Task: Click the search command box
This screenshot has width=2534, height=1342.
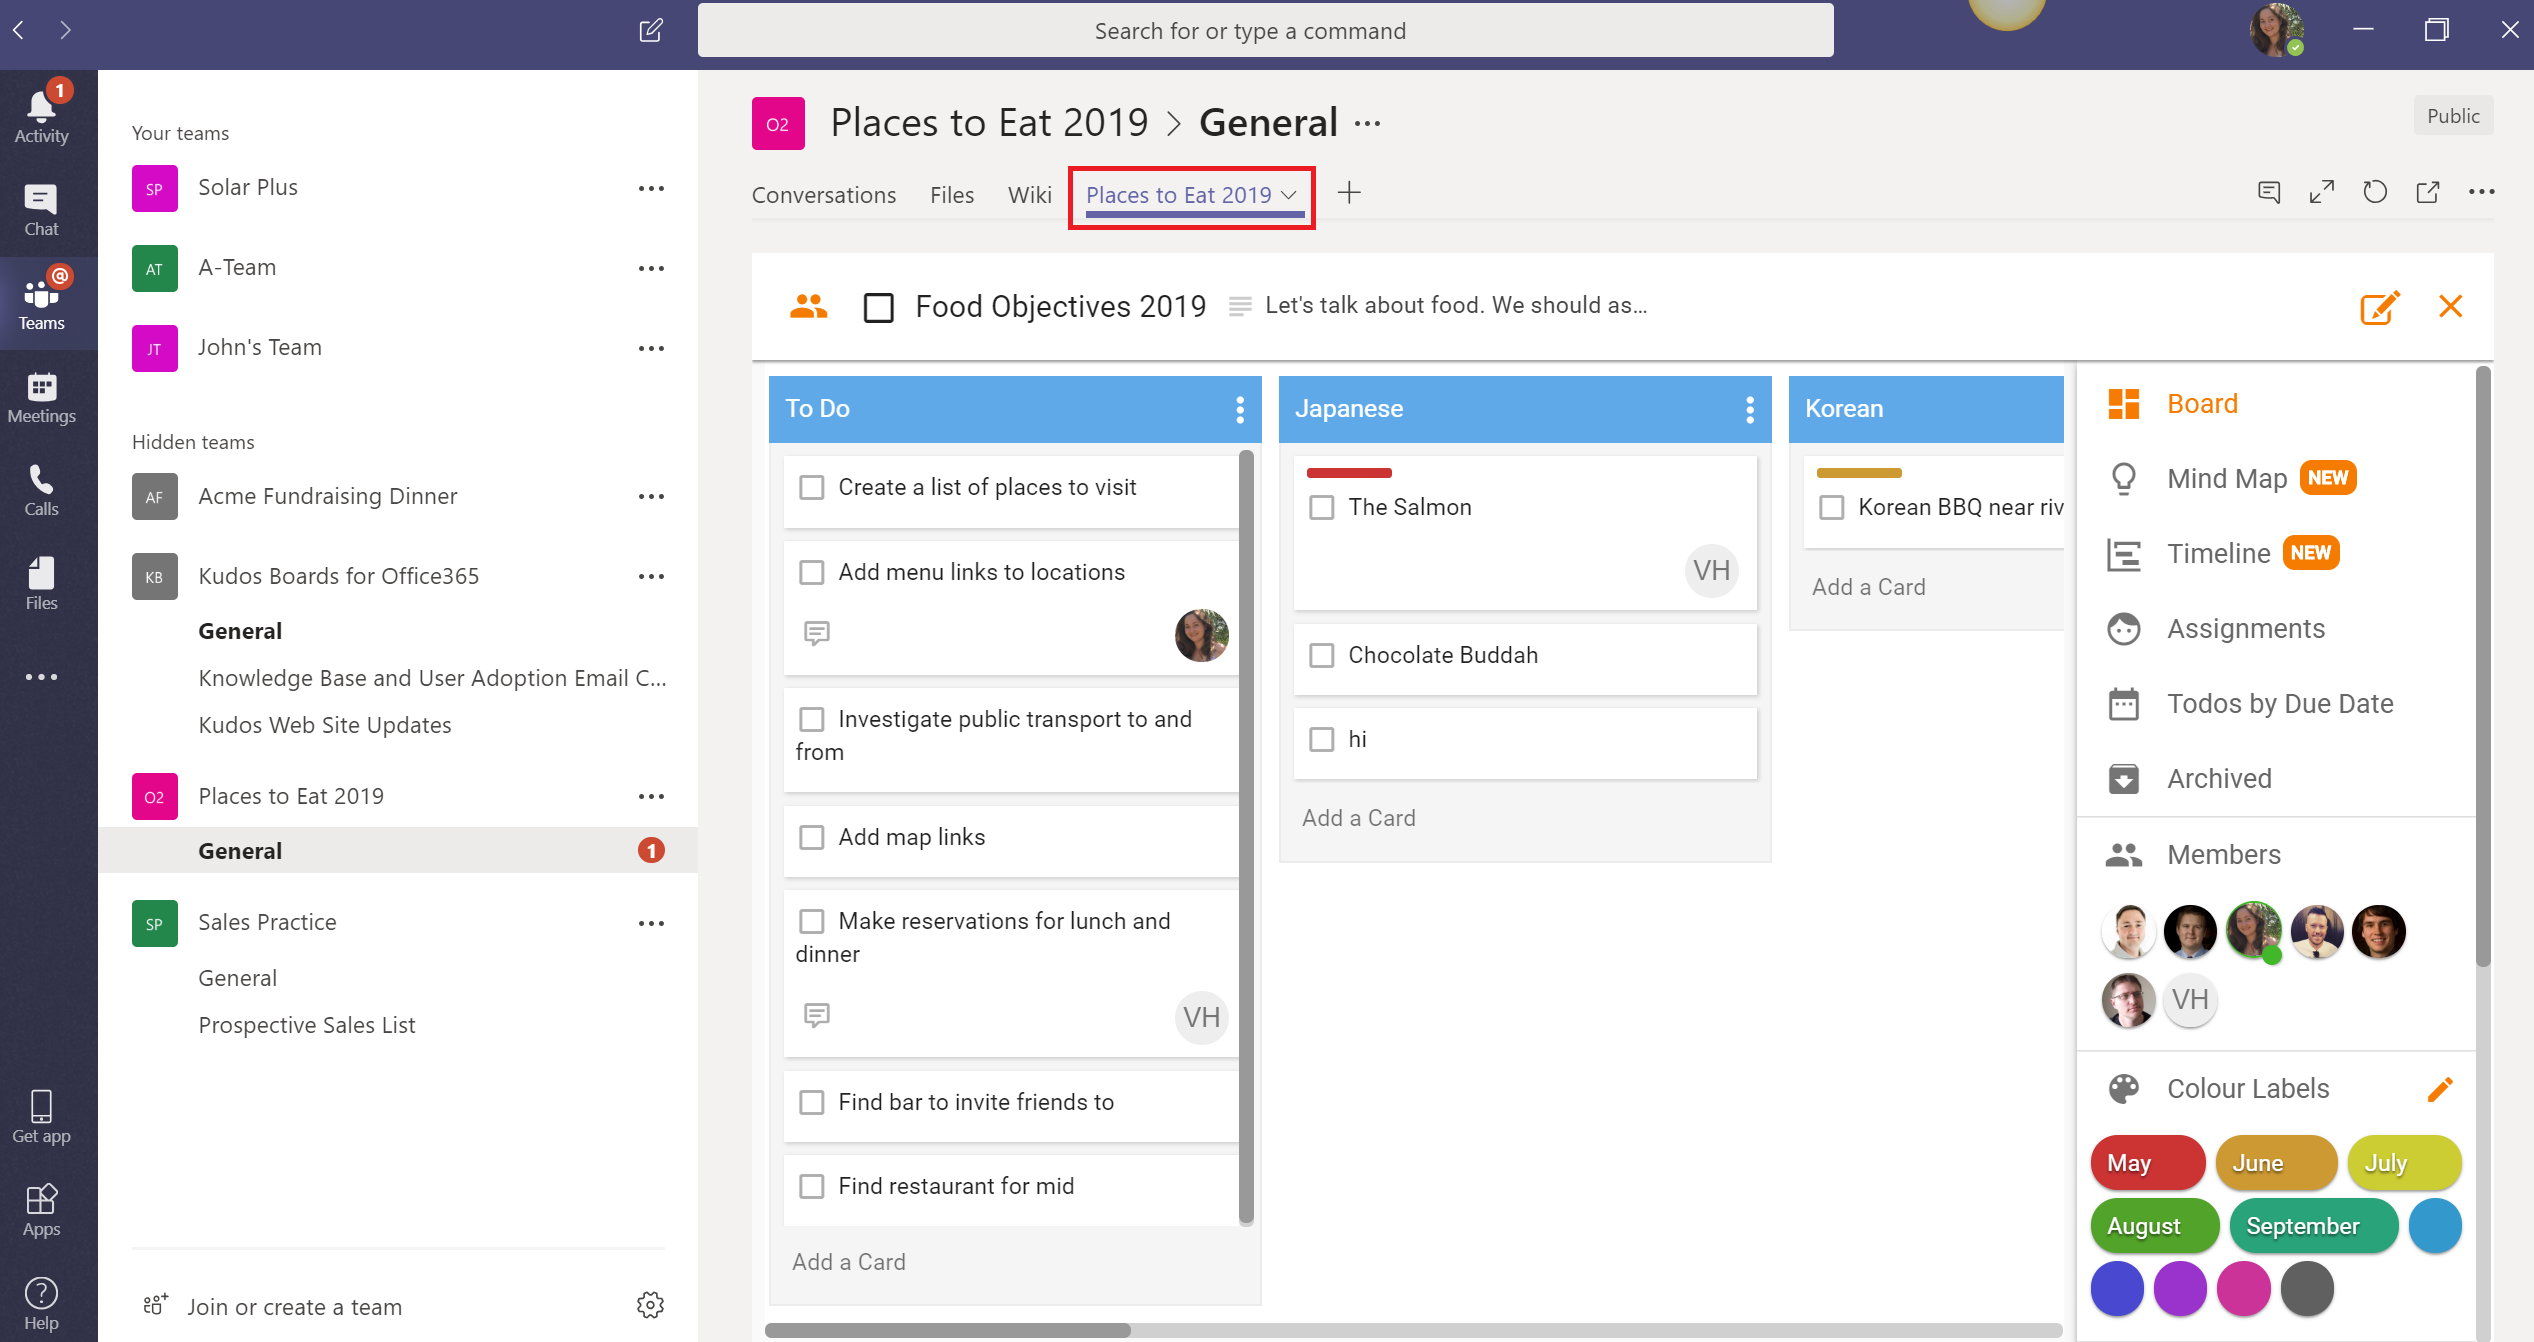Action: pyautogui.click(x=1265, y=31)
